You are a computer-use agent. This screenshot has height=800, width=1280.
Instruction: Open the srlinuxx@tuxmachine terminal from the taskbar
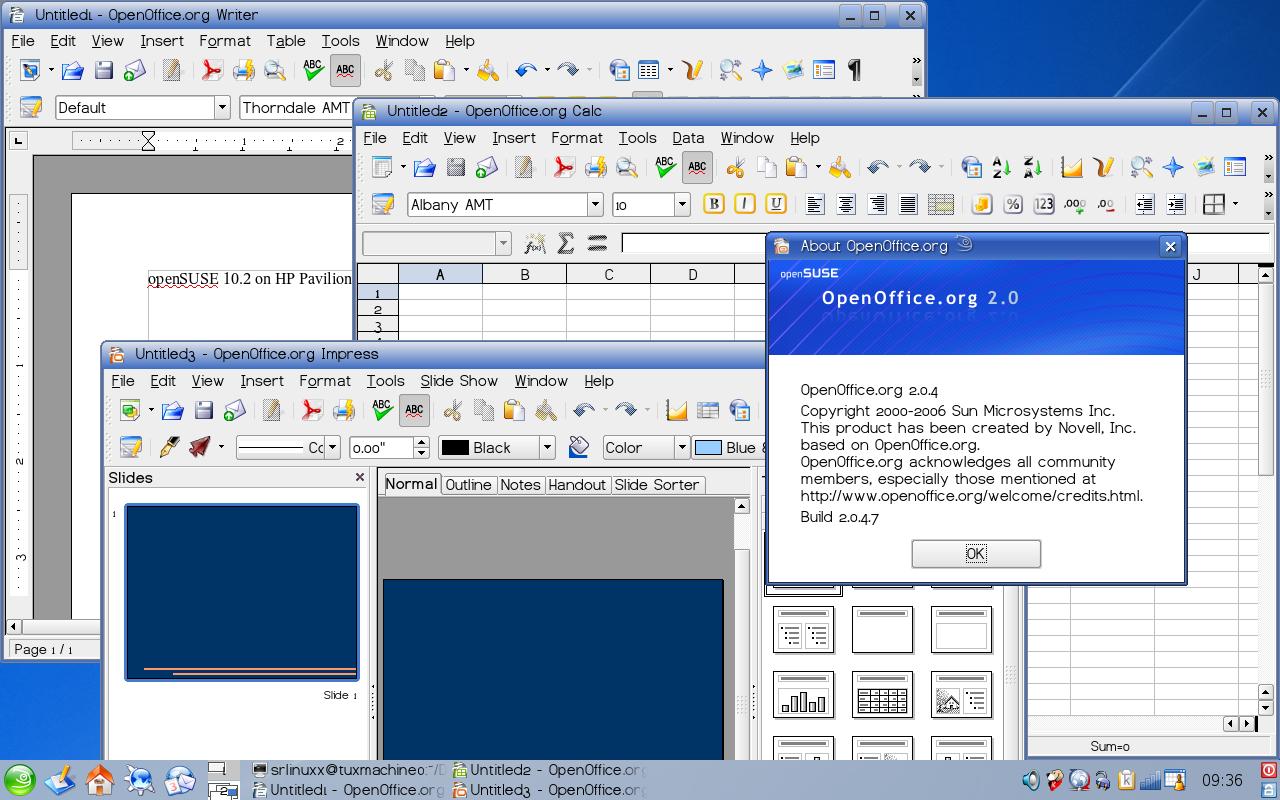point(348,770)
